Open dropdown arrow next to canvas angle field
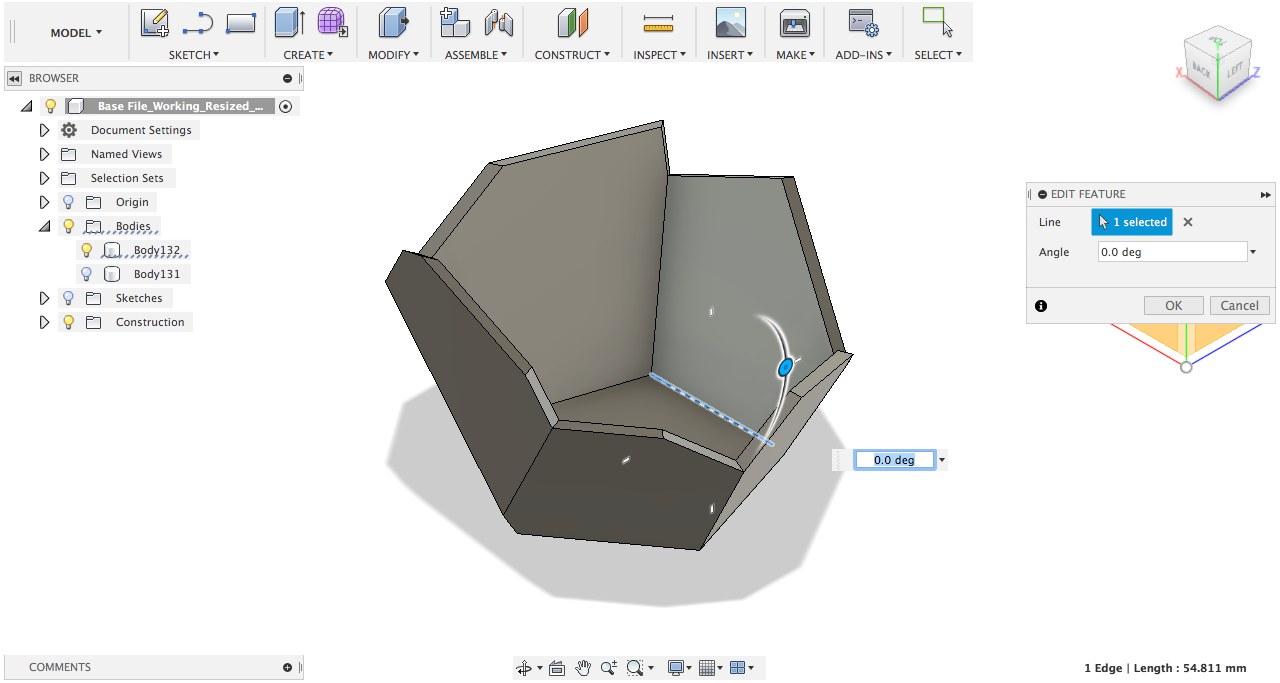Image resolution: width=1280 pixels, height=683 pixels. [943, 460]
